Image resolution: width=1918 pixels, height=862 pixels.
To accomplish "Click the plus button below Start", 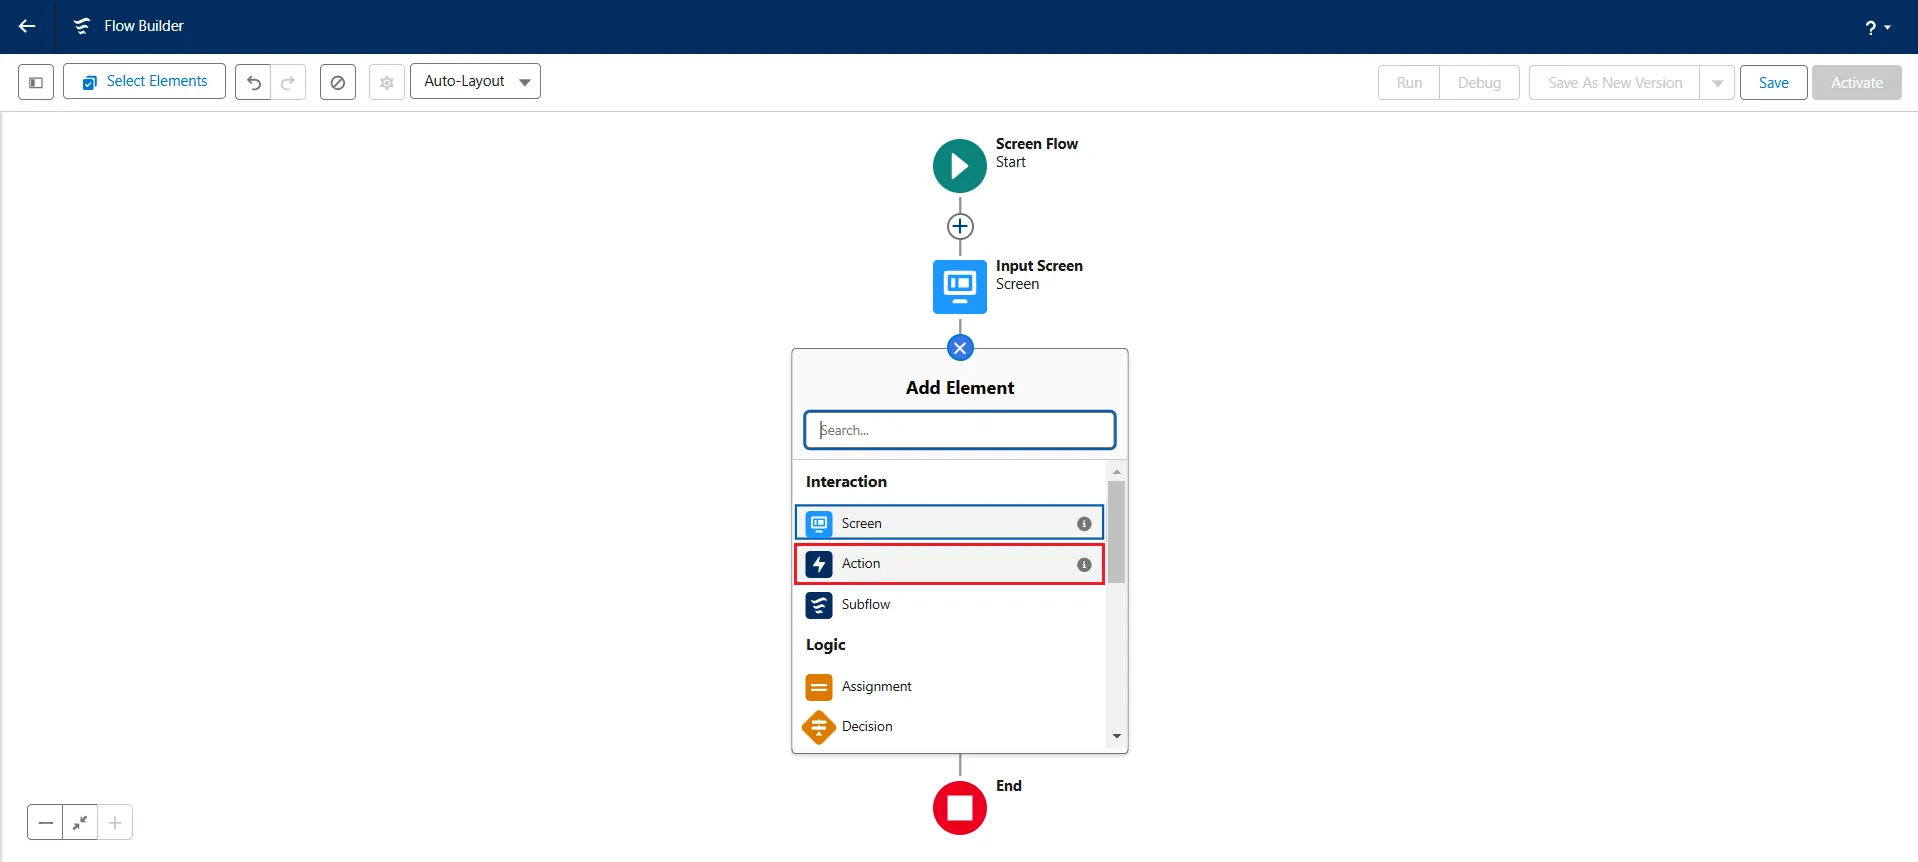I will 960,226.
